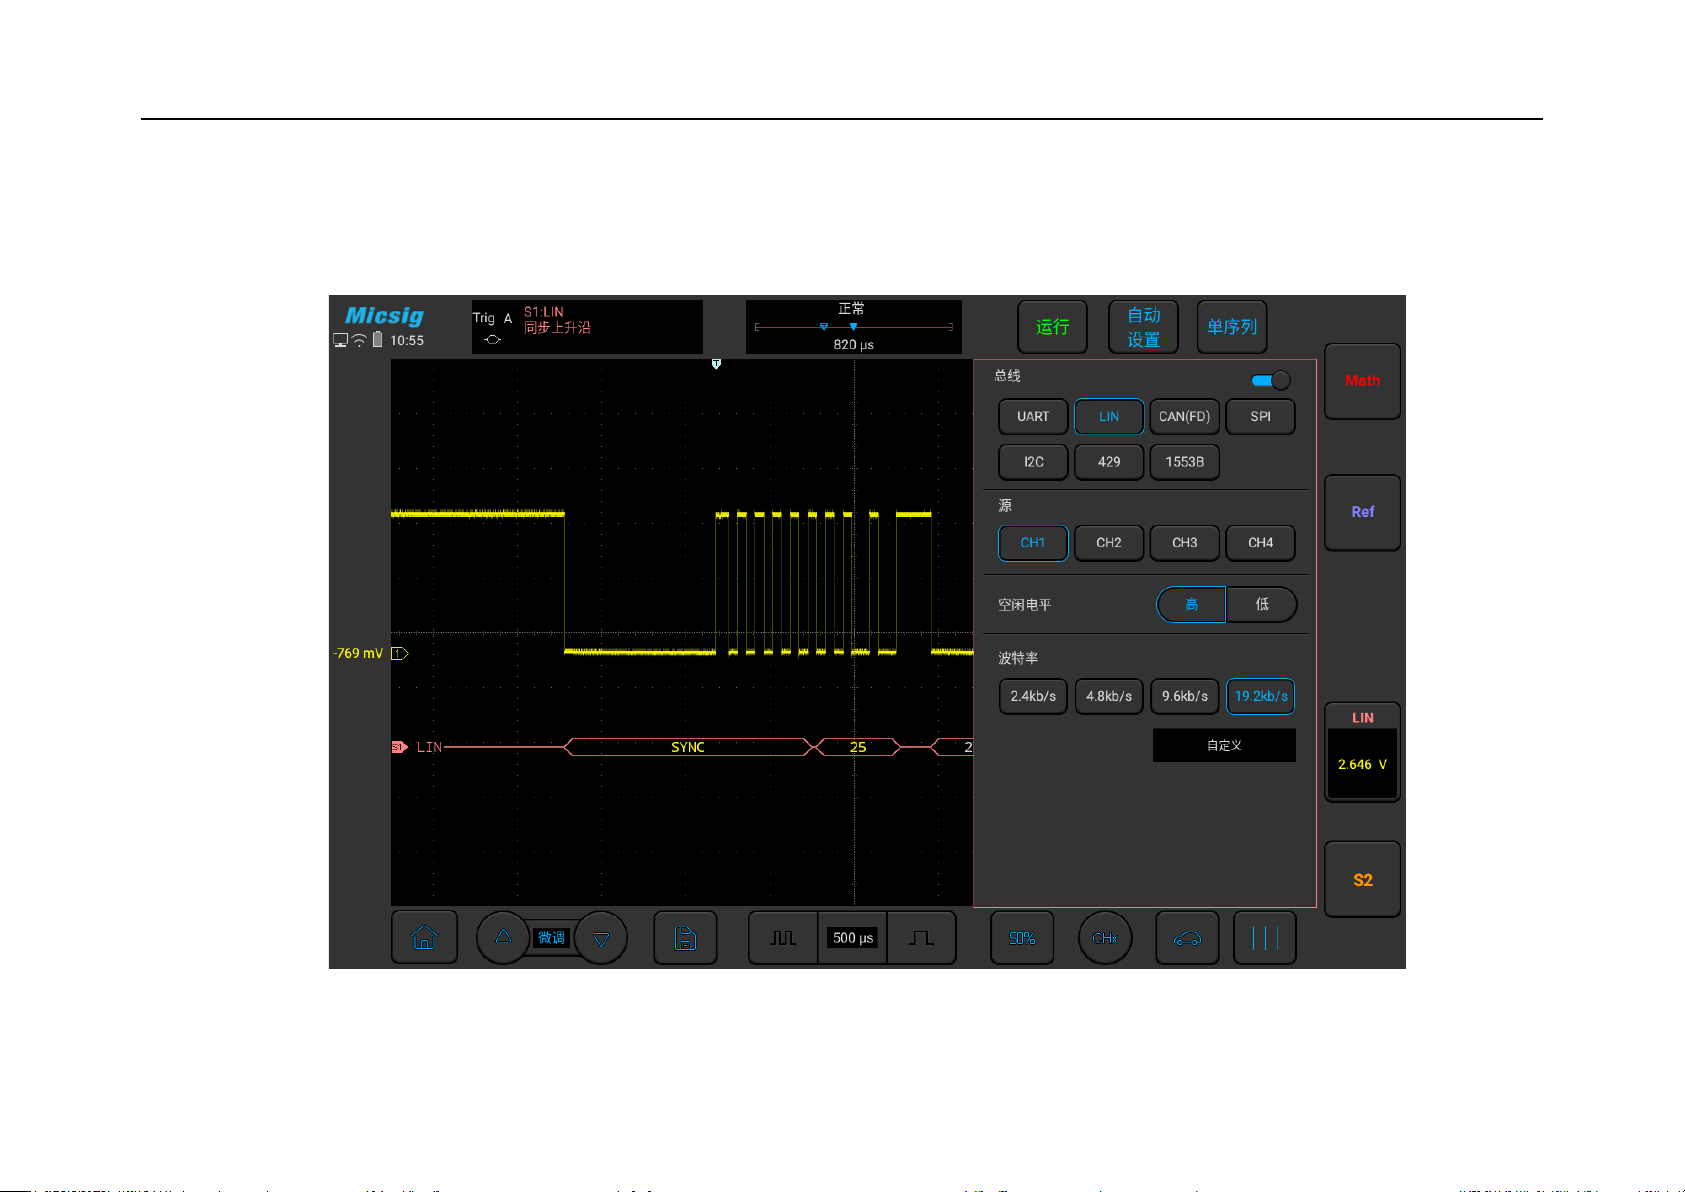
Task: Toggle the vertical cursors icon
Action: pos(1265,937)
